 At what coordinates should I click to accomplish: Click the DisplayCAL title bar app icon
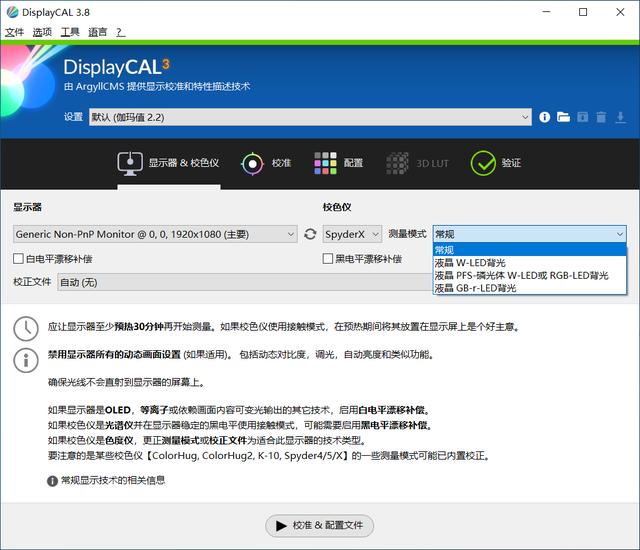(12, 12)
